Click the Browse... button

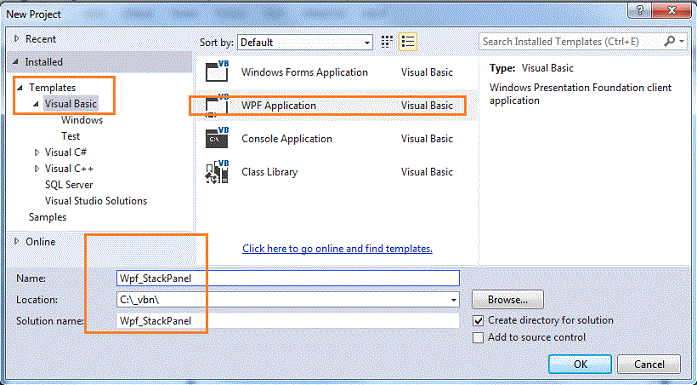[508, 300]
